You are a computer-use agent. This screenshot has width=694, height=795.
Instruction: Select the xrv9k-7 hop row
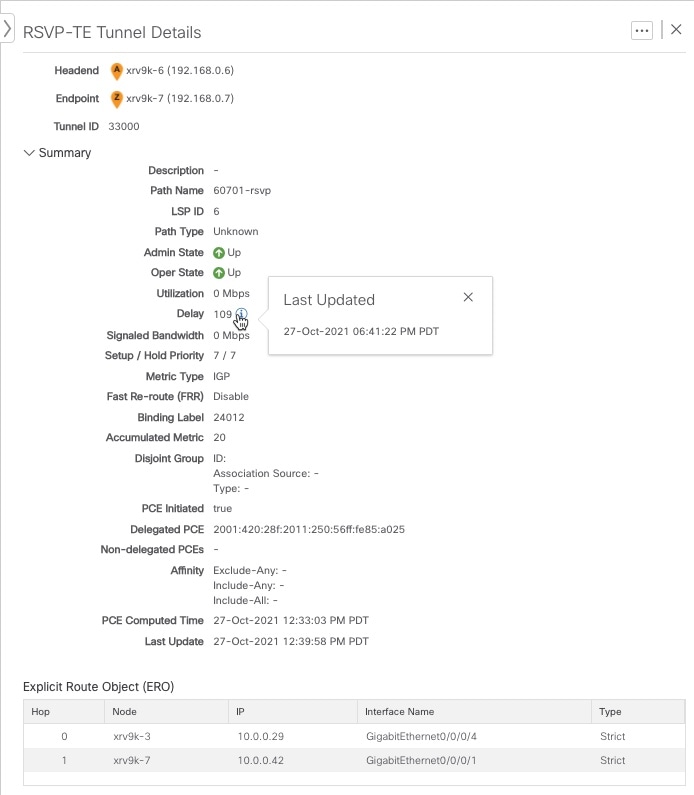pos(354,760)
